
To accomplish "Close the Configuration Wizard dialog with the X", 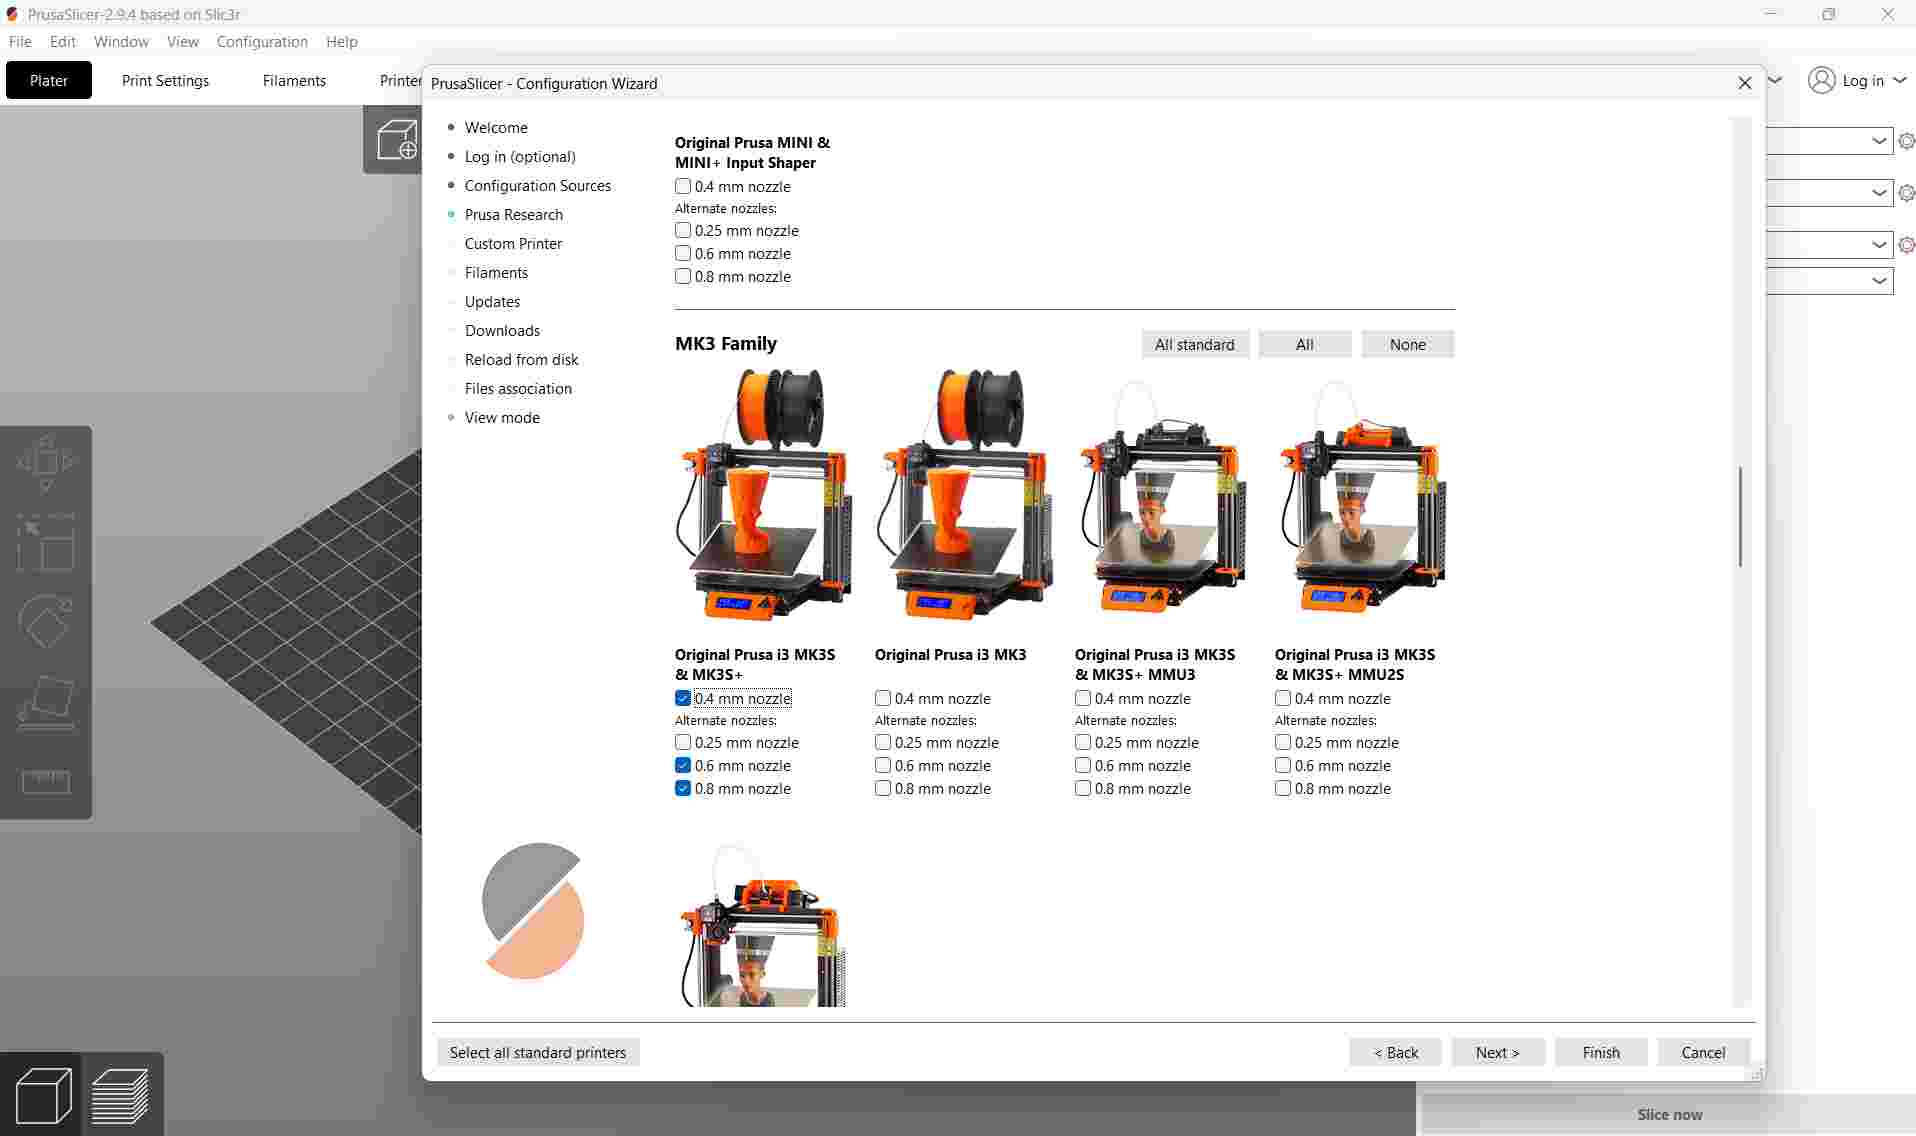I will click(1745, 83).
